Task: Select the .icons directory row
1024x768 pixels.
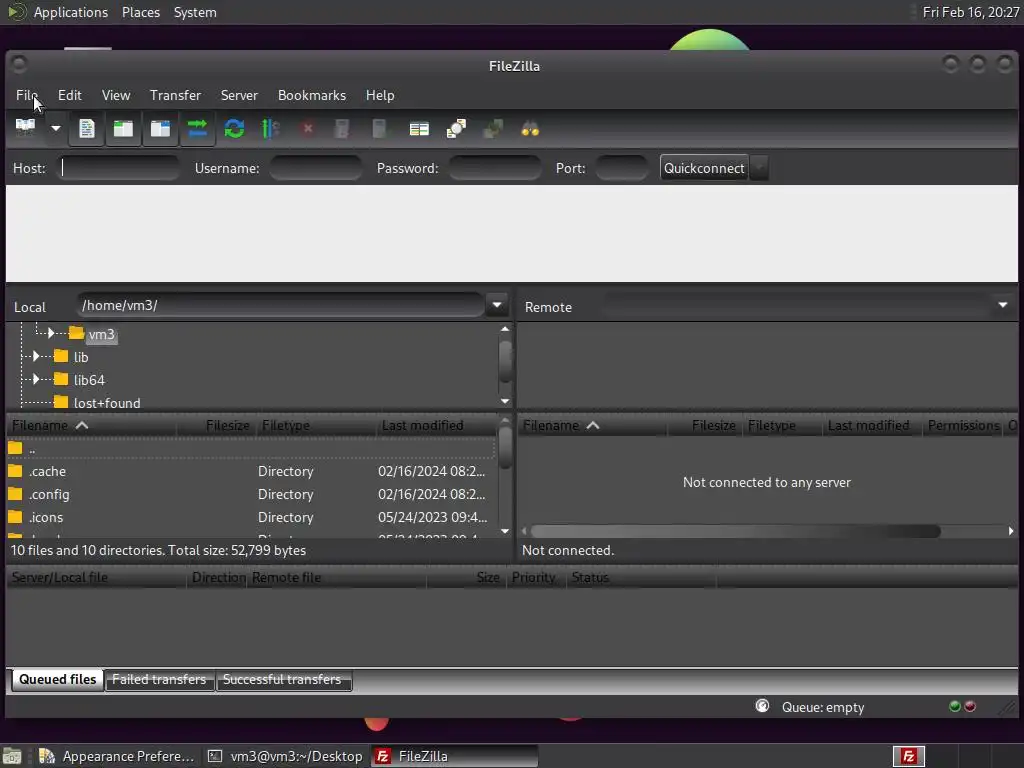Action: tap(251, 517)
